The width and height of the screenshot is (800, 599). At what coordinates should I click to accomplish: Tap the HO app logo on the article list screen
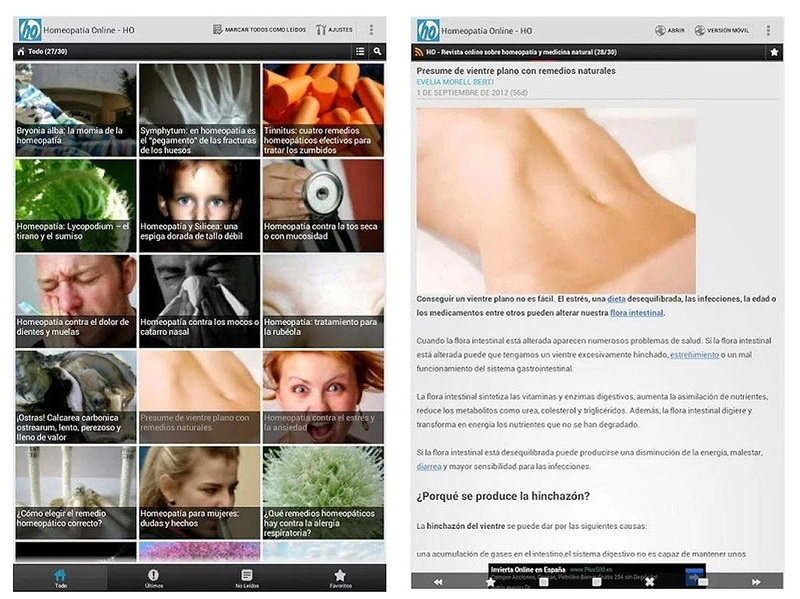[30, 30]
